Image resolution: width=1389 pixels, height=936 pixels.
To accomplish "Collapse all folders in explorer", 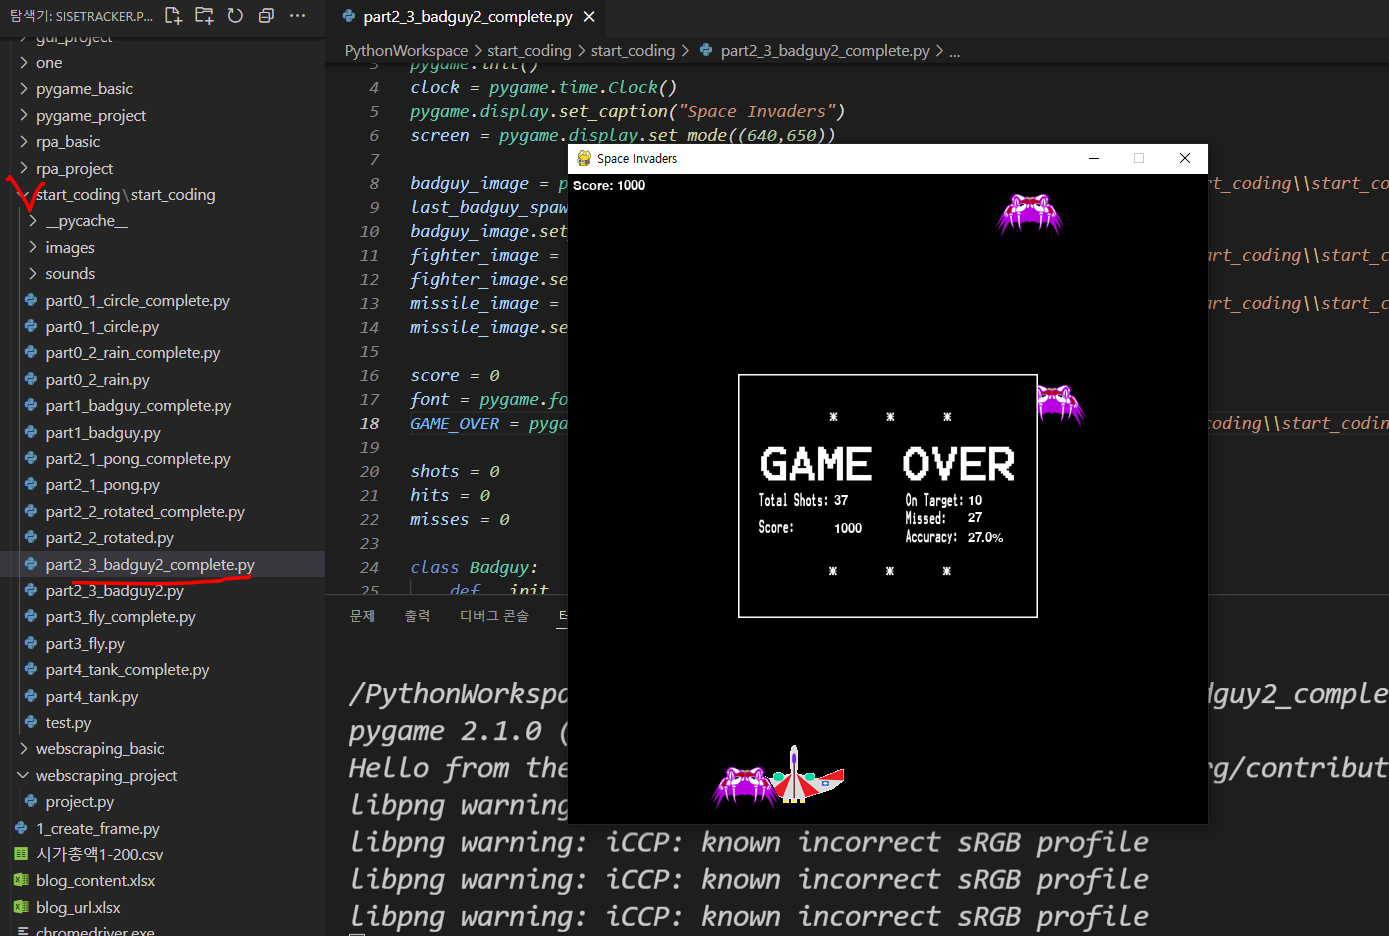I will 266,16.
